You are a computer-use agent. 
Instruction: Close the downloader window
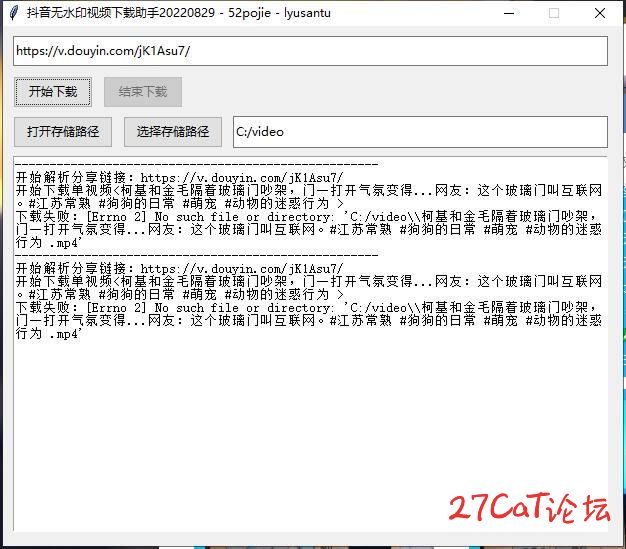pyautogui.click(x=600, y=13)
